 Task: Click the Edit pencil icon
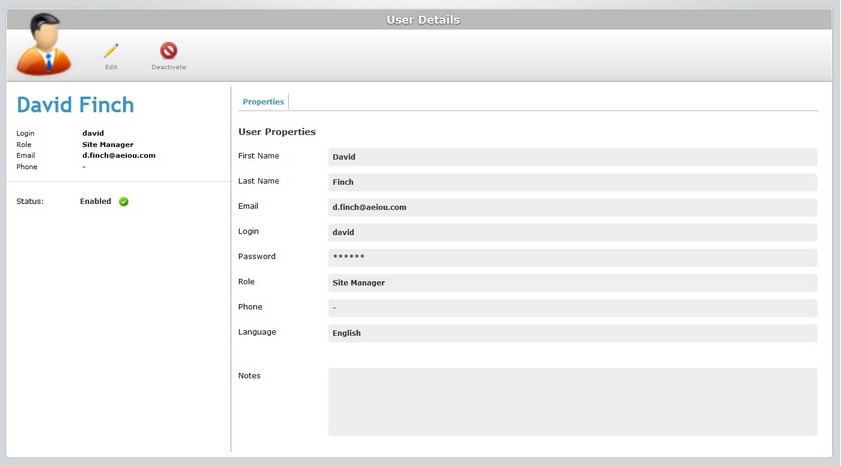(x=111, y=51)
